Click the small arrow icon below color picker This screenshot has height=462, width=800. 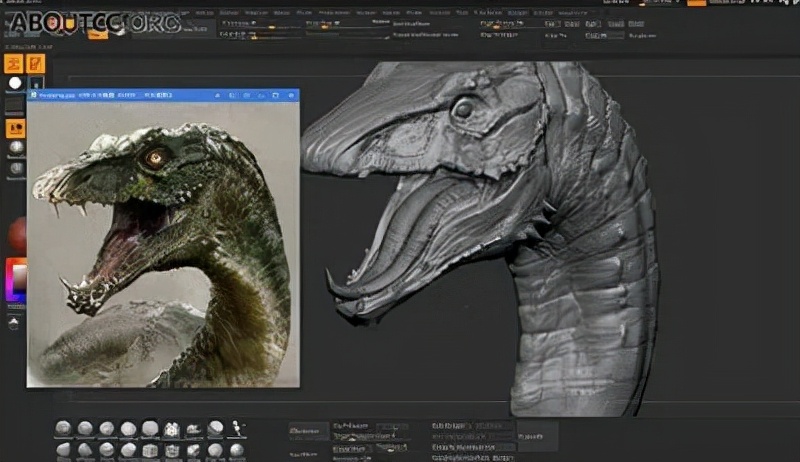click(x=15, y=322)
